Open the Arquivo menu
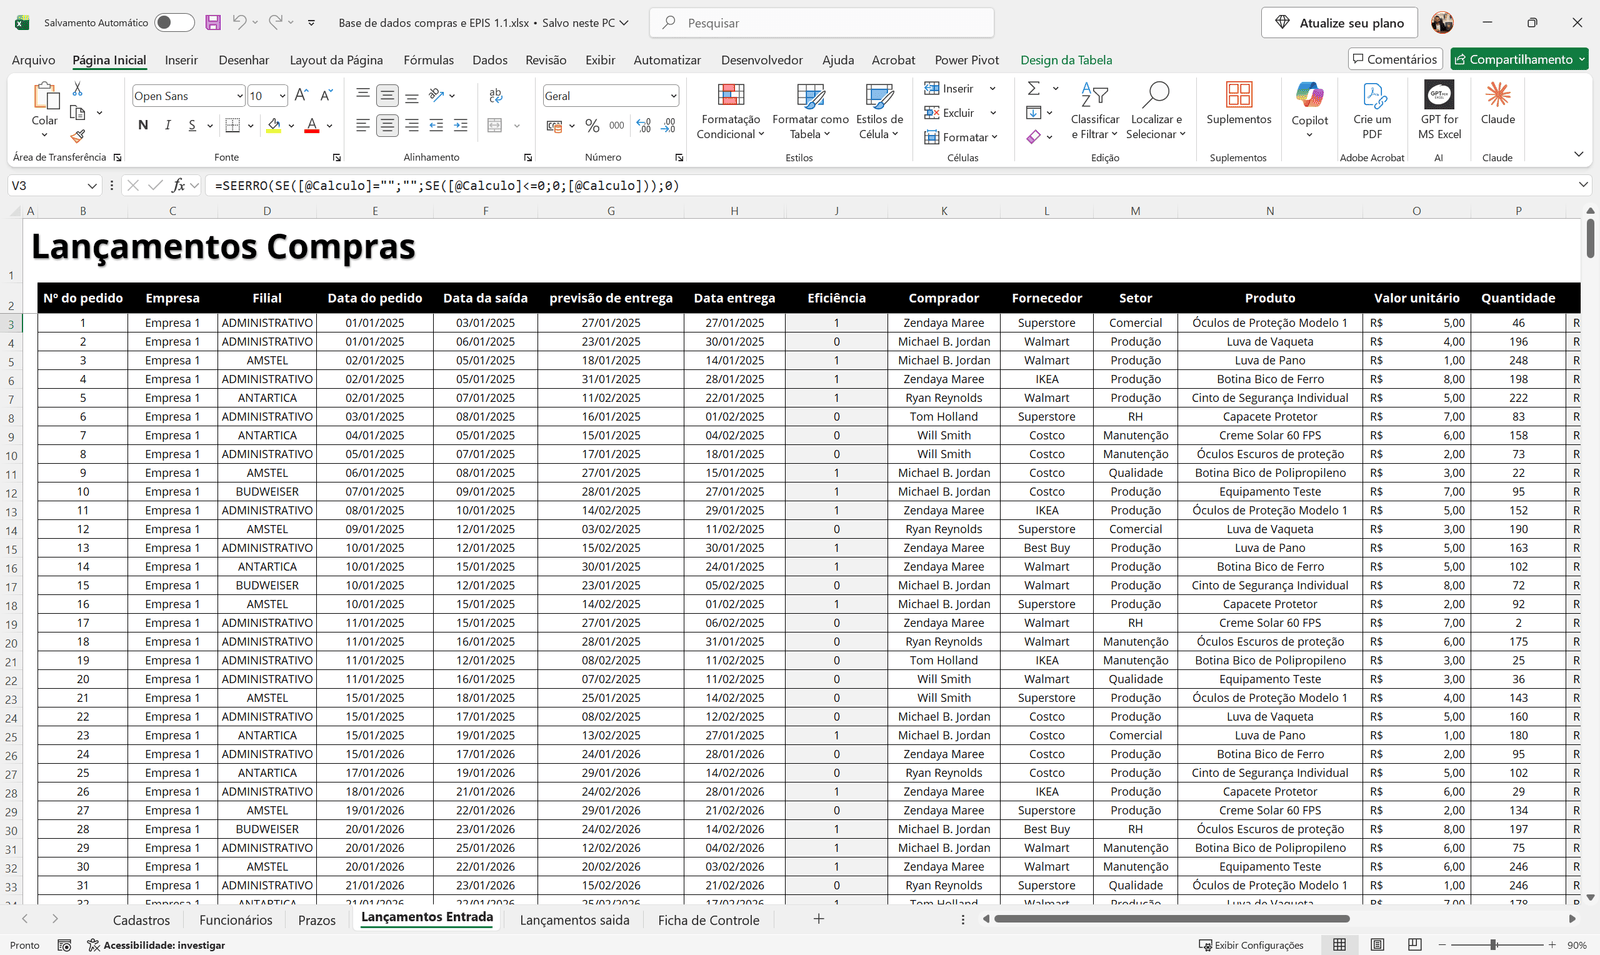Screen dimensions: 1600x955 (x=33, y=60)
